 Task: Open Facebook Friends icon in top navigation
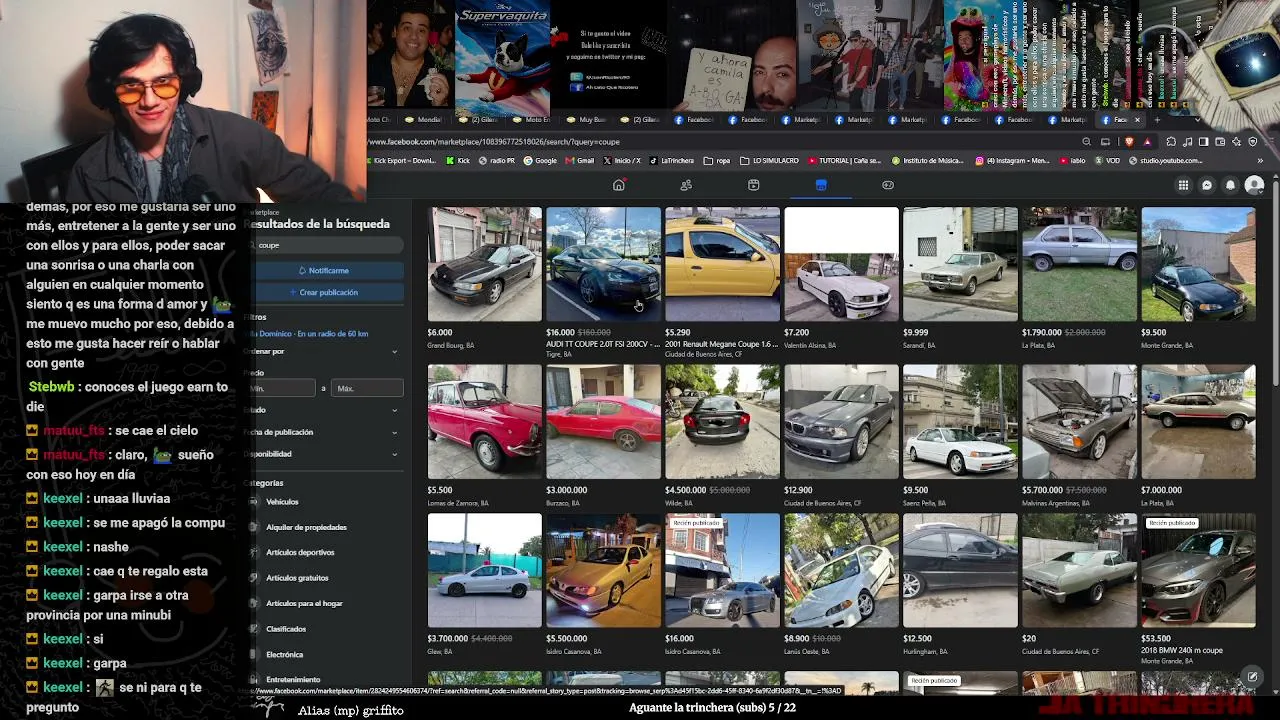pyautogui.click(x=686, y=185)
